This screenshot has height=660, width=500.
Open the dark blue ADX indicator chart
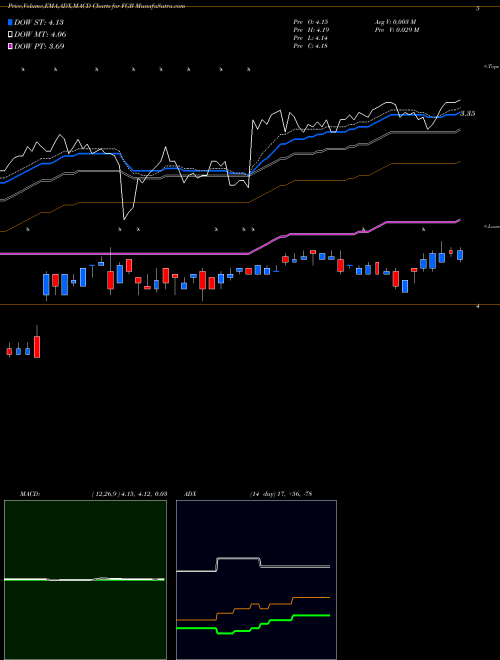click(x=256, y=580)
